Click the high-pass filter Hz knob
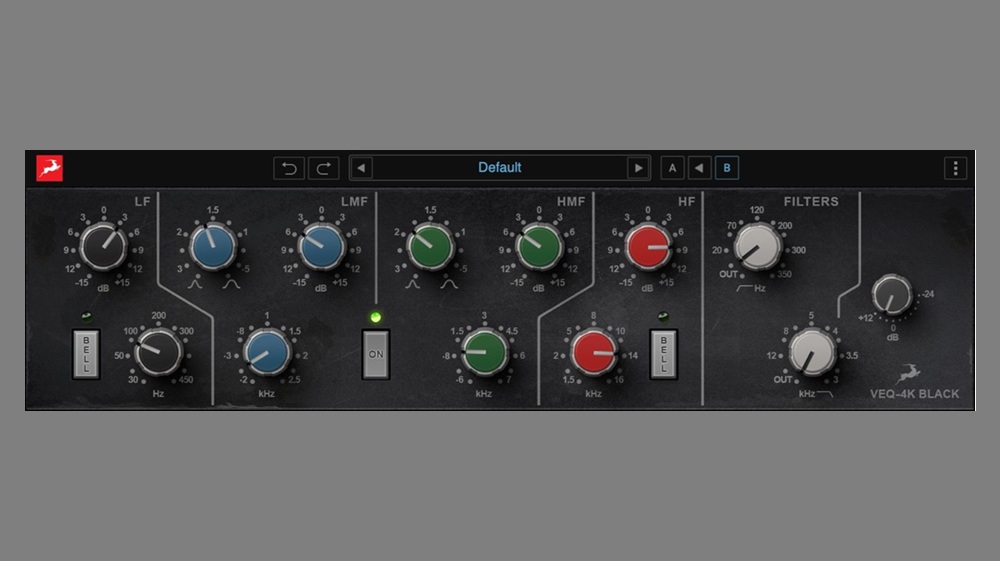This screenshot has height=561, width=1000. point(758,247)
